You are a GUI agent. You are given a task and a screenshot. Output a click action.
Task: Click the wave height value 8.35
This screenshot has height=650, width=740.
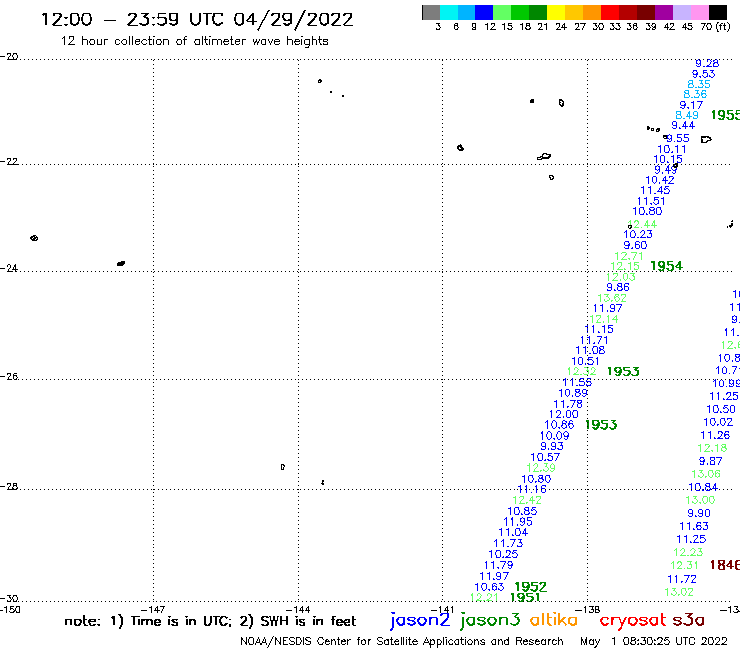[699, 84]
